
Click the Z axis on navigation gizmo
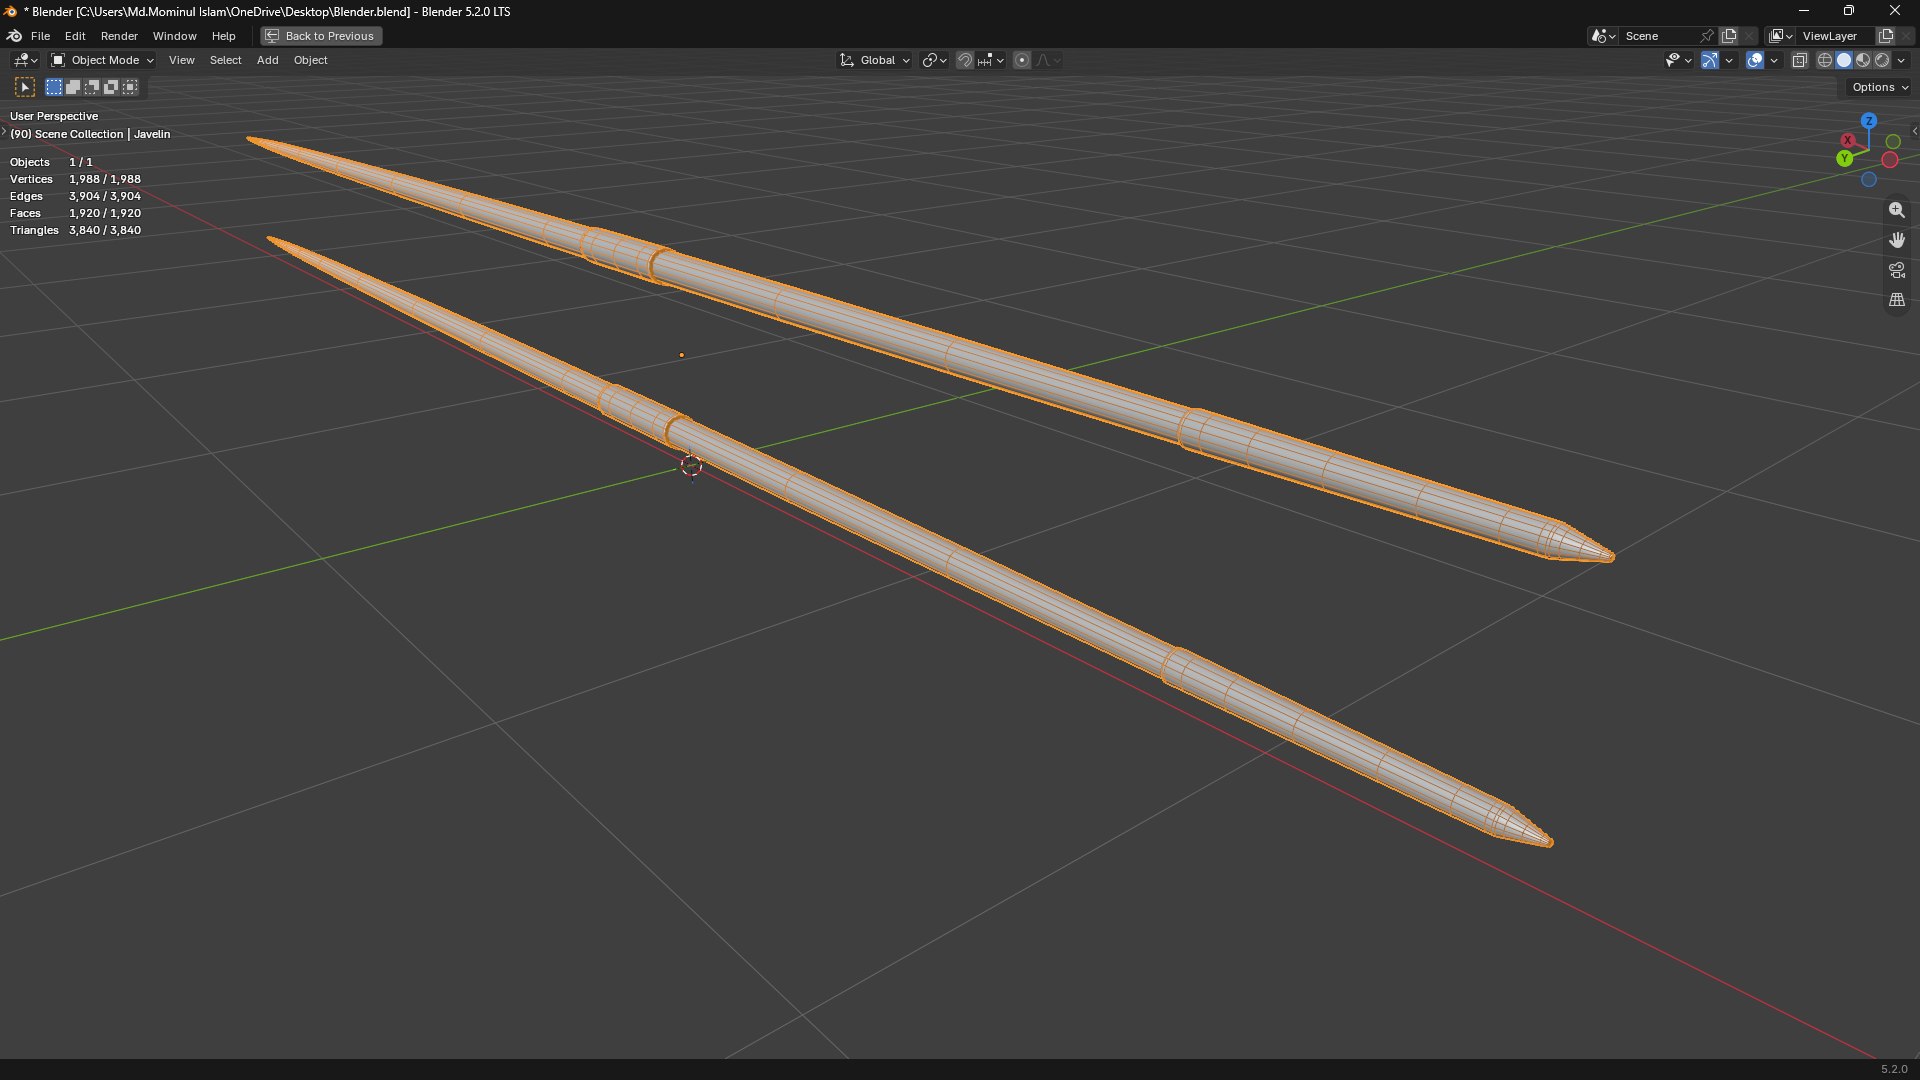click(1868, 120)
